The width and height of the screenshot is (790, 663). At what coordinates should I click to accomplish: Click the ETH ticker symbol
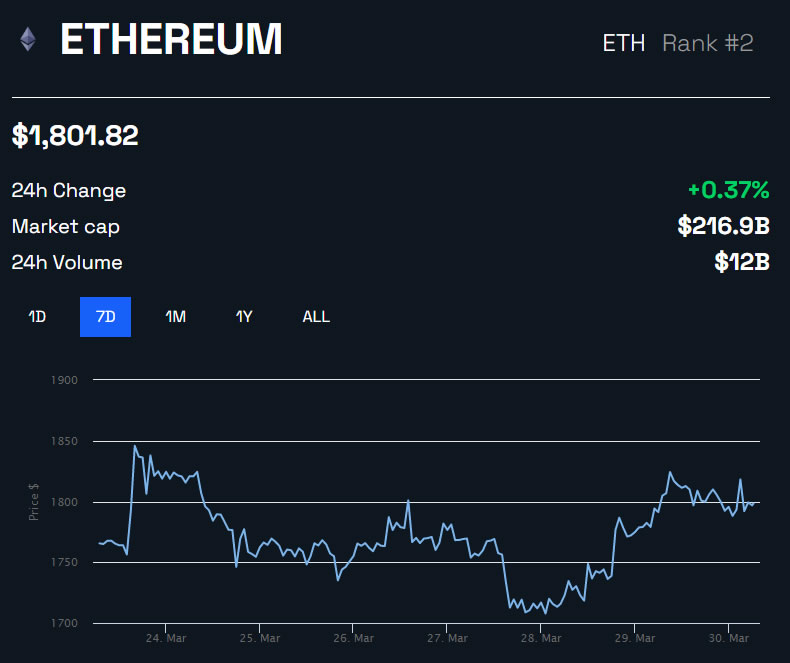coord(626,43)
